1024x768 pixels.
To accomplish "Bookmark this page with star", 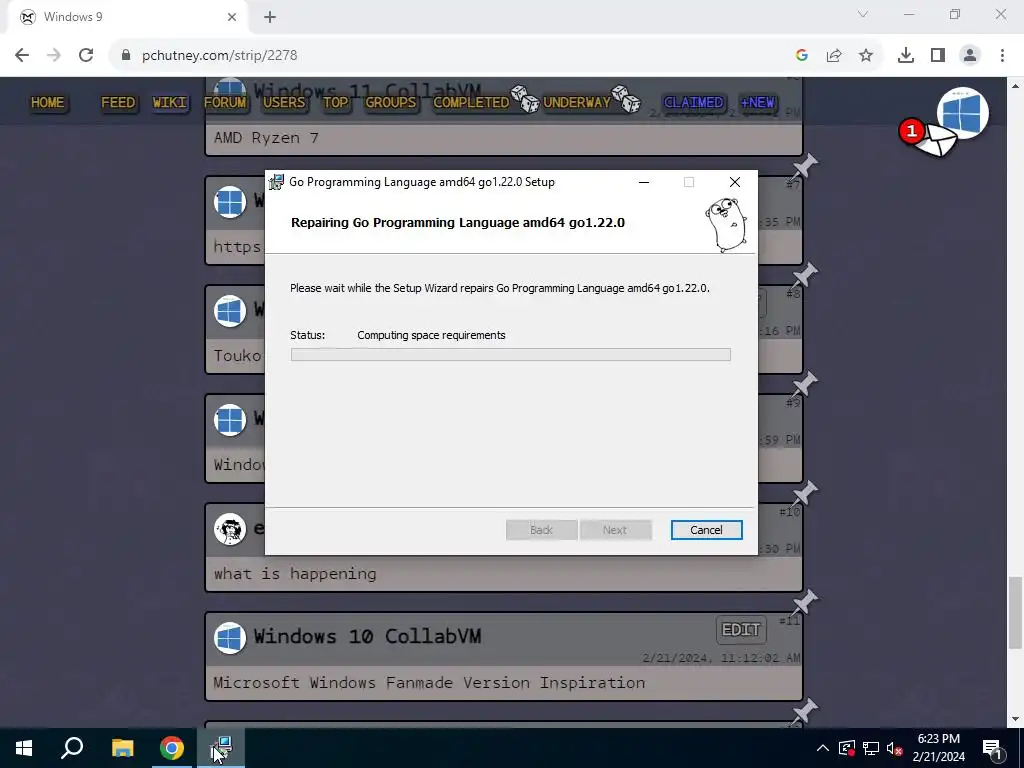I will 866,56.
